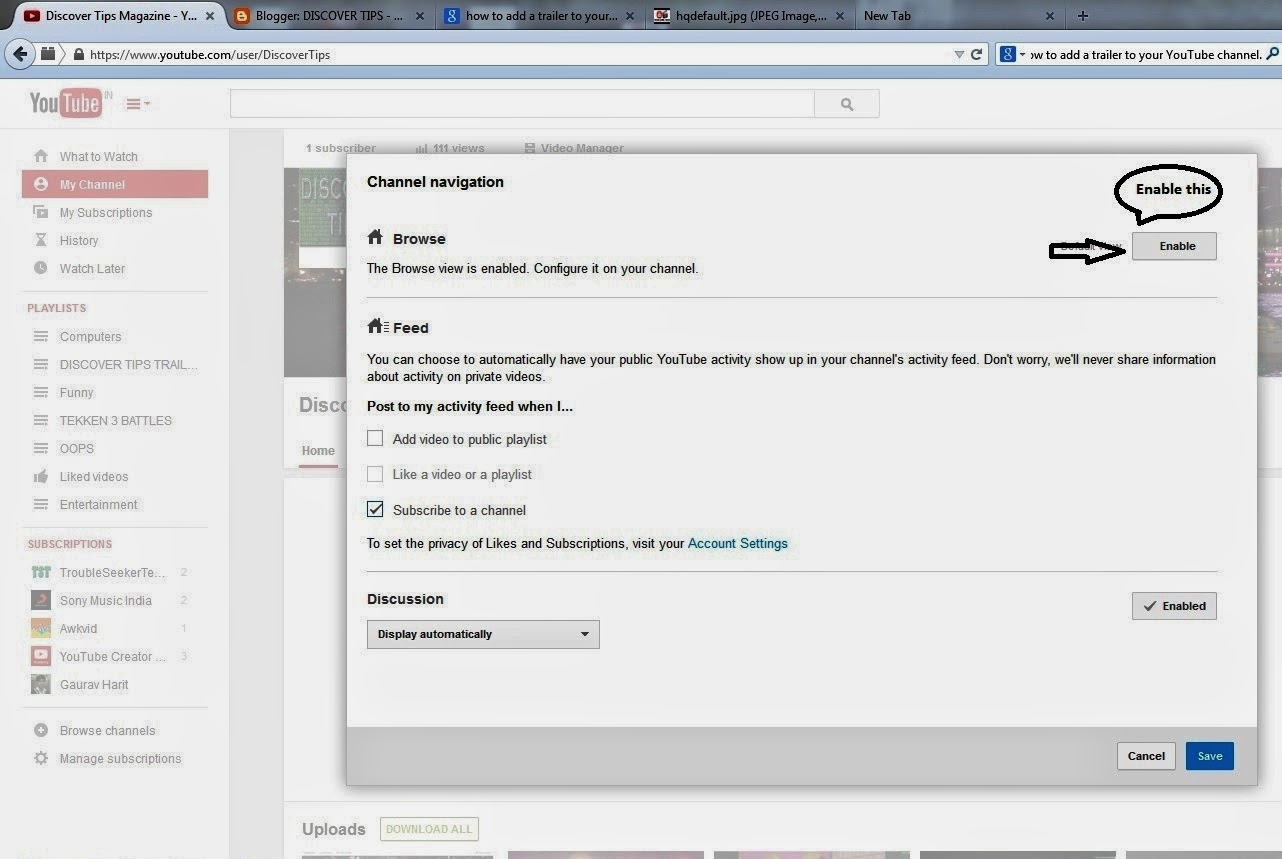Click the YouTube search magnifier button
This screenshot has height=859, width=1282.
(847, 104)
